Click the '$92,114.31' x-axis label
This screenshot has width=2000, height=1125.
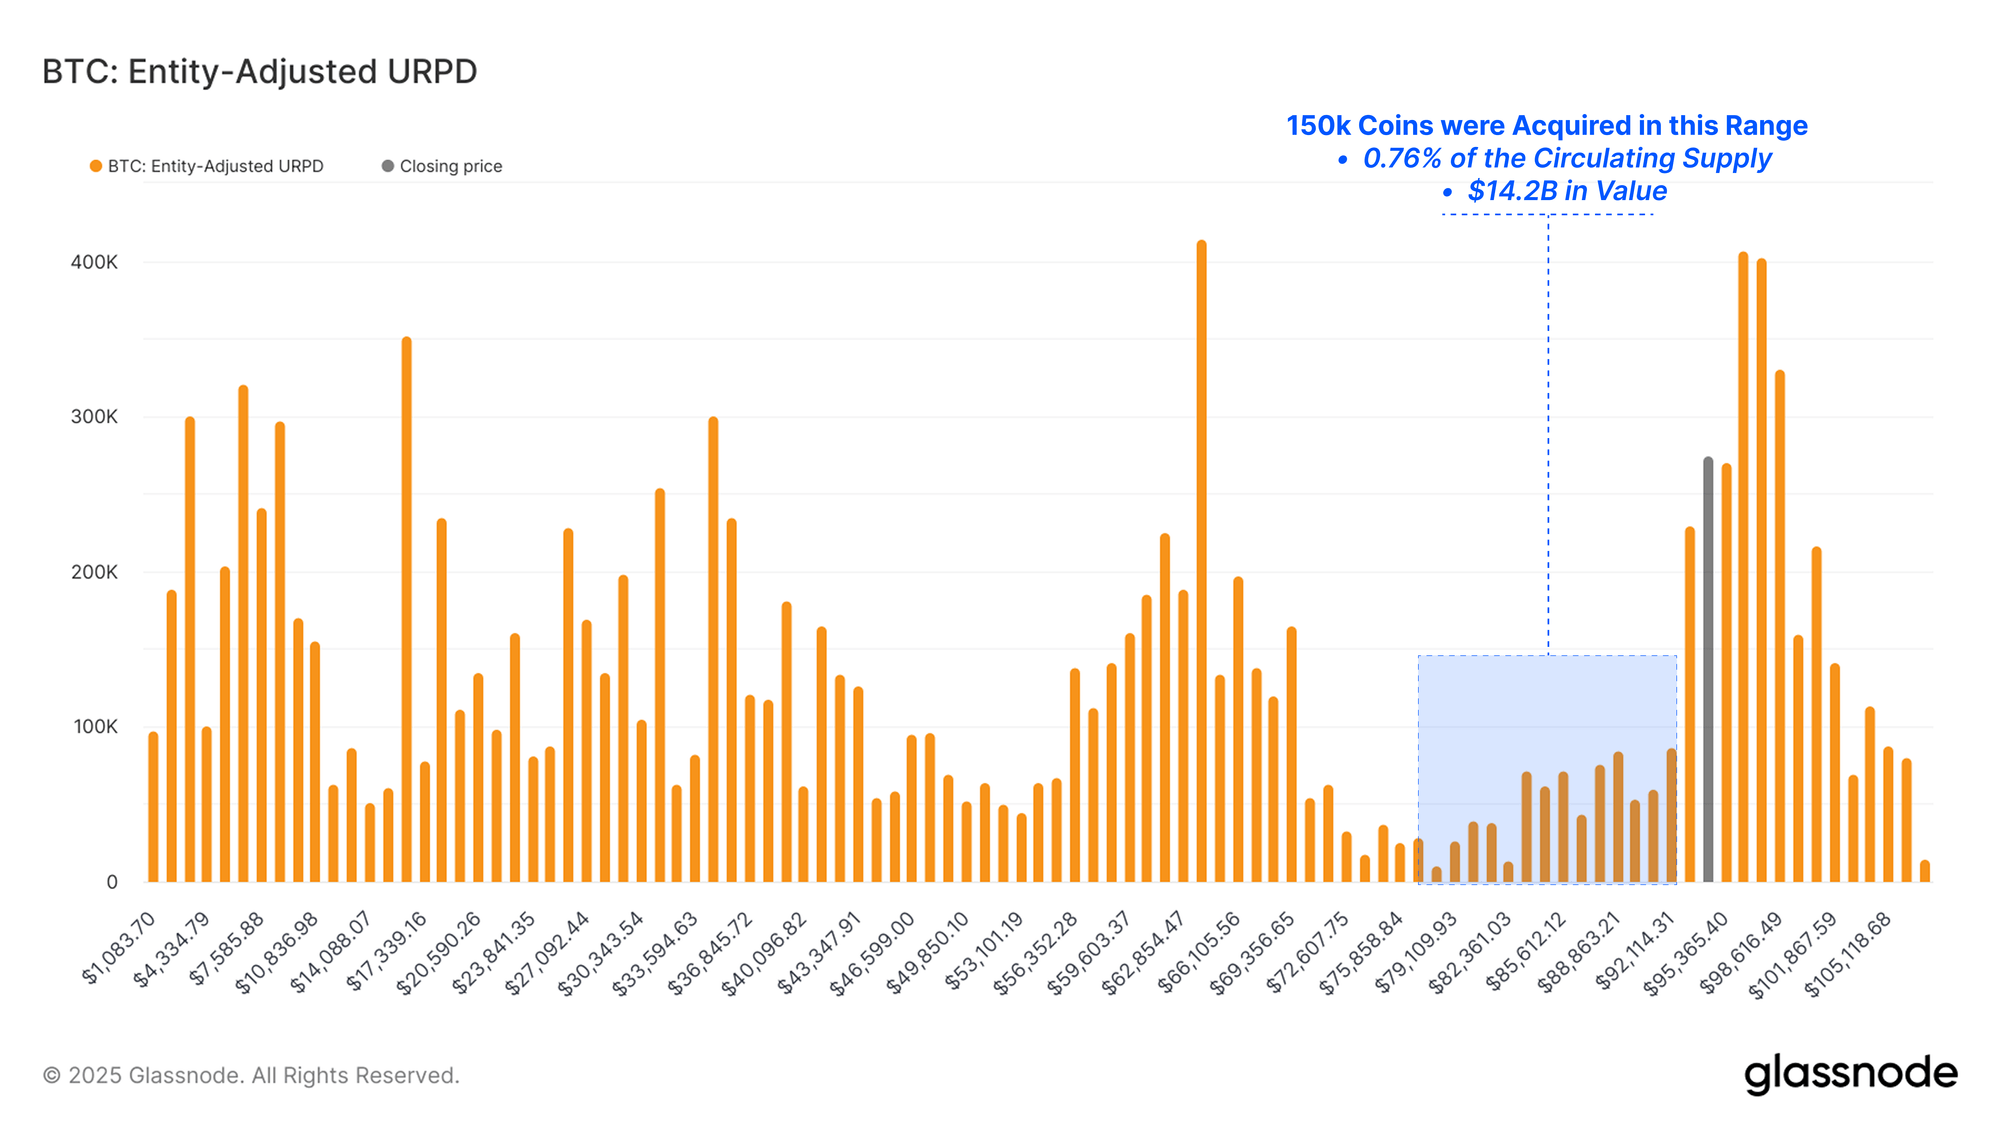tap(1634, 950)
